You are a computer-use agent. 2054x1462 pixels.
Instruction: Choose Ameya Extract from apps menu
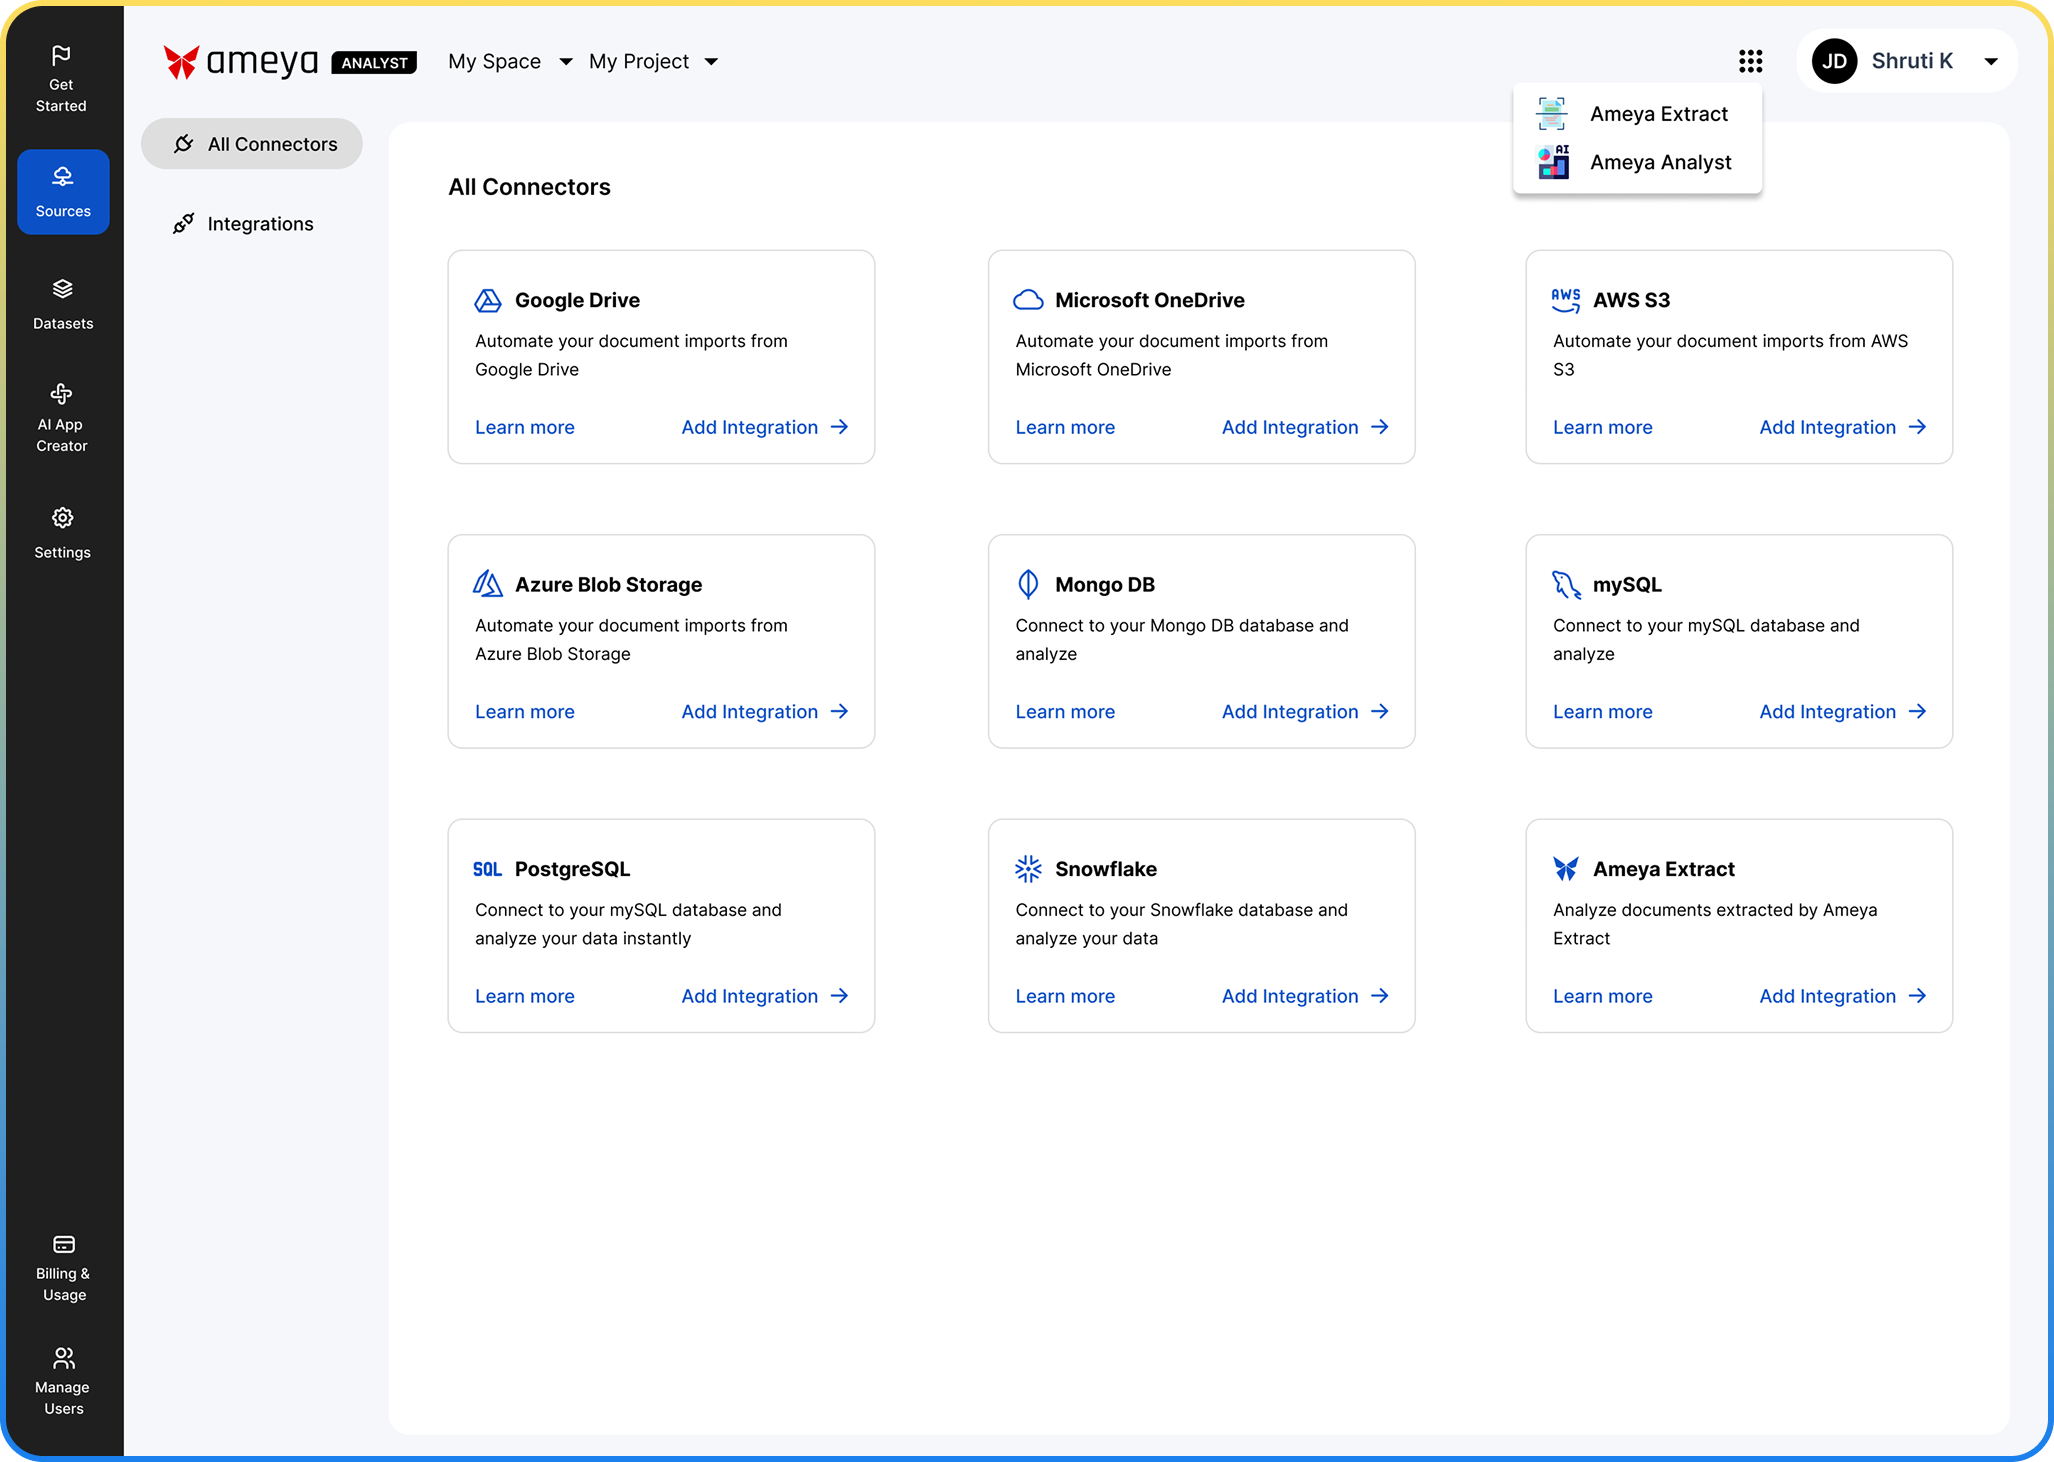pyautogui.click(x=1658, y=114)
